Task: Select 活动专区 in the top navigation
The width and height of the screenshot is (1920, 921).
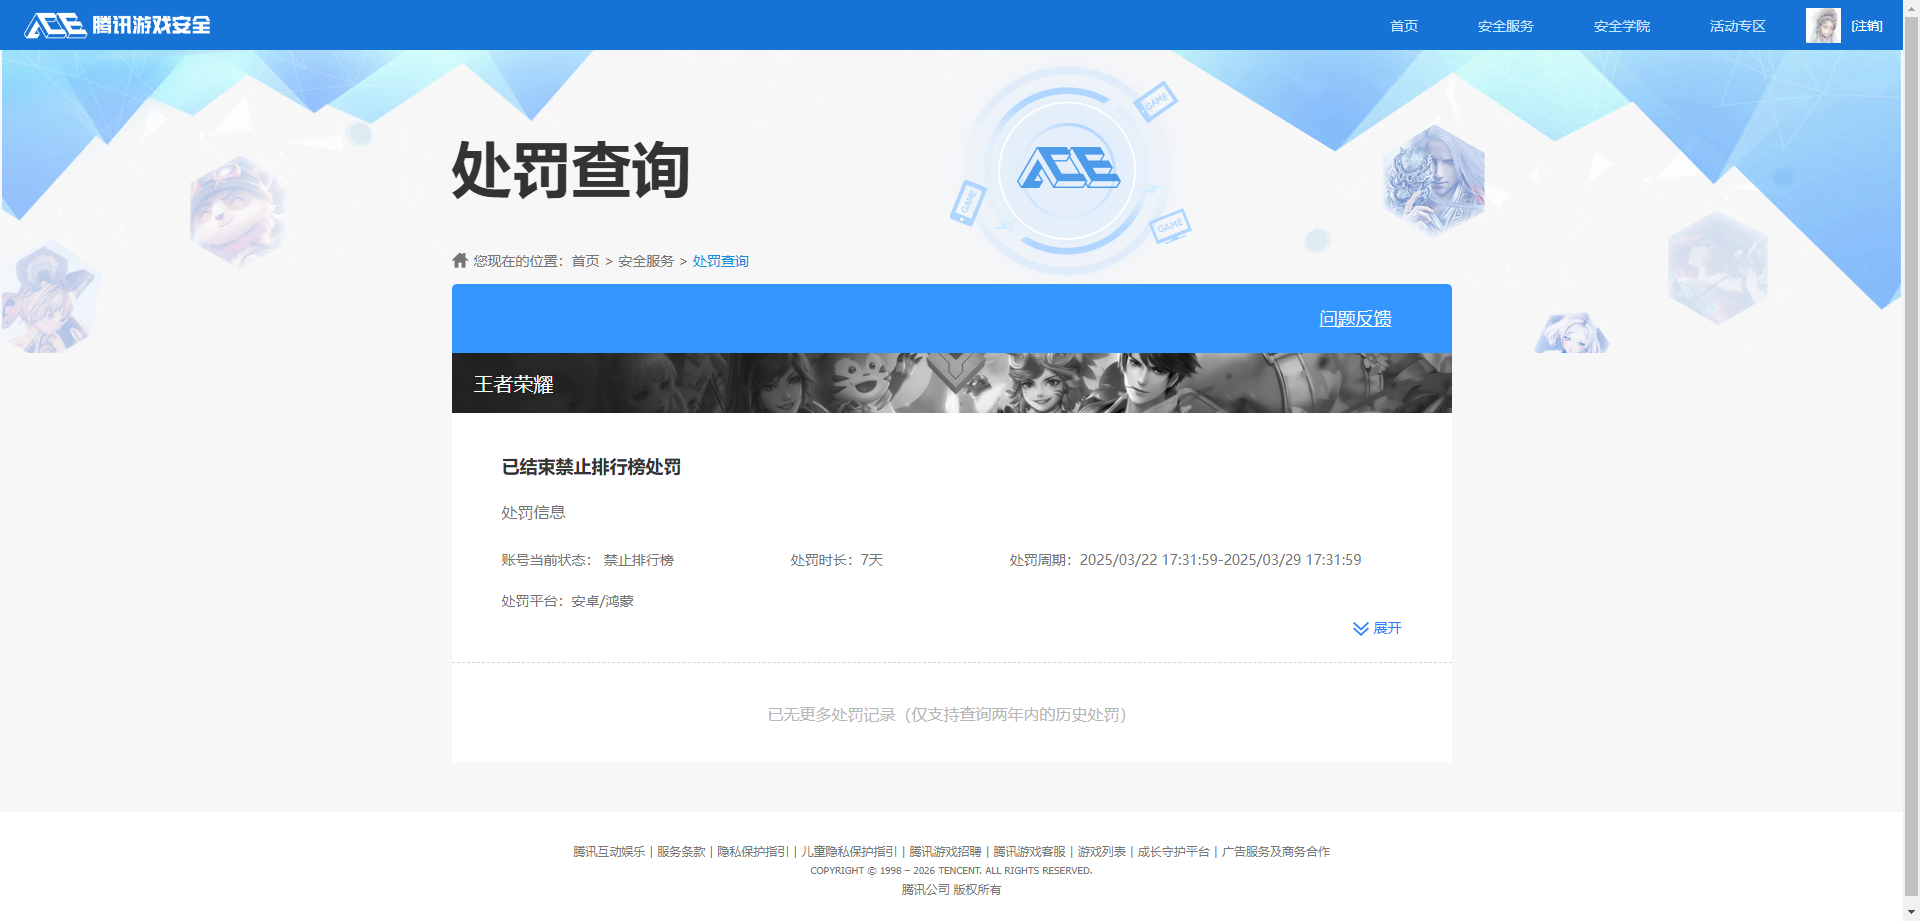Action: click(x=1737, y=26)
